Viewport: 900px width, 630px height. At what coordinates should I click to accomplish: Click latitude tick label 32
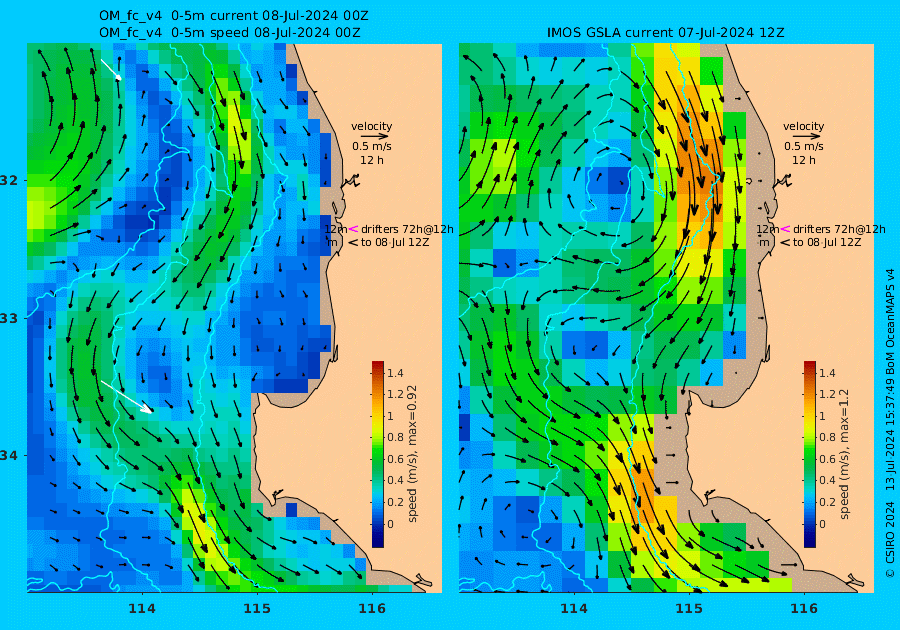9,180
